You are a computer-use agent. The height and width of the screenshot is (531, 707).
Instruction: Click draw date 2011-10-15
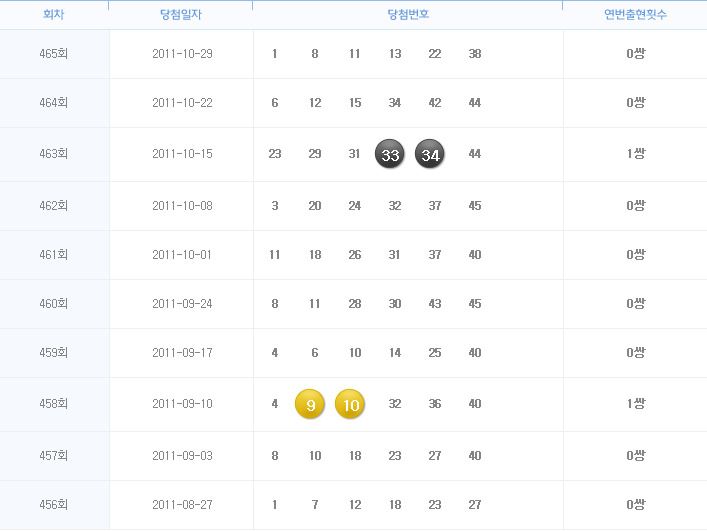[182, 154]
